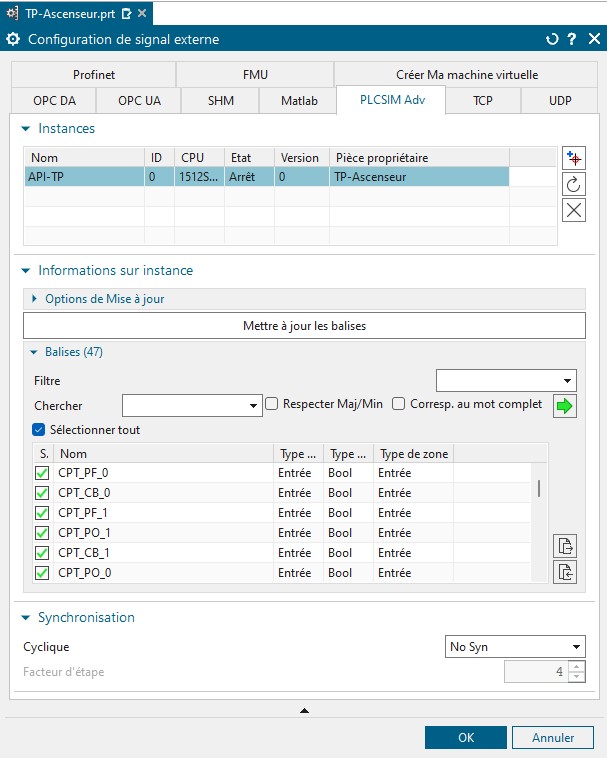
Task: Collapse the Synchronisation section
Action: (26, 618)
